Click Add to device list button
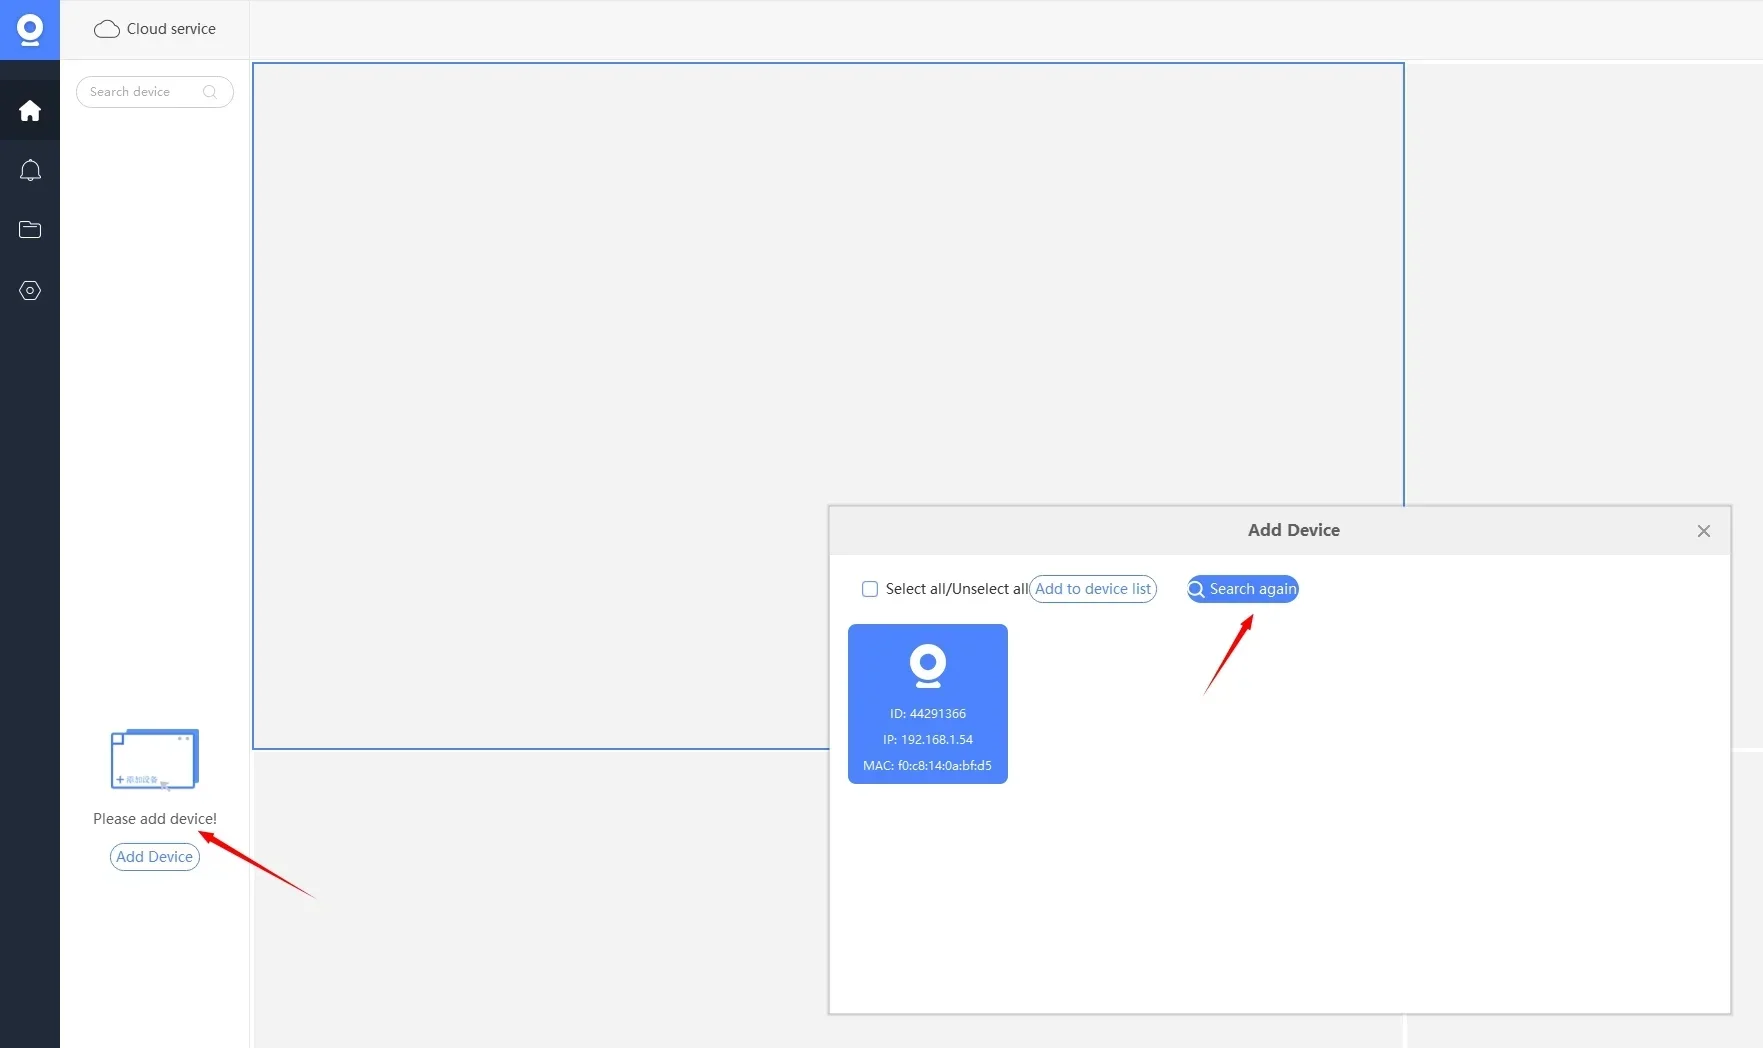 tap(1092, 589)
